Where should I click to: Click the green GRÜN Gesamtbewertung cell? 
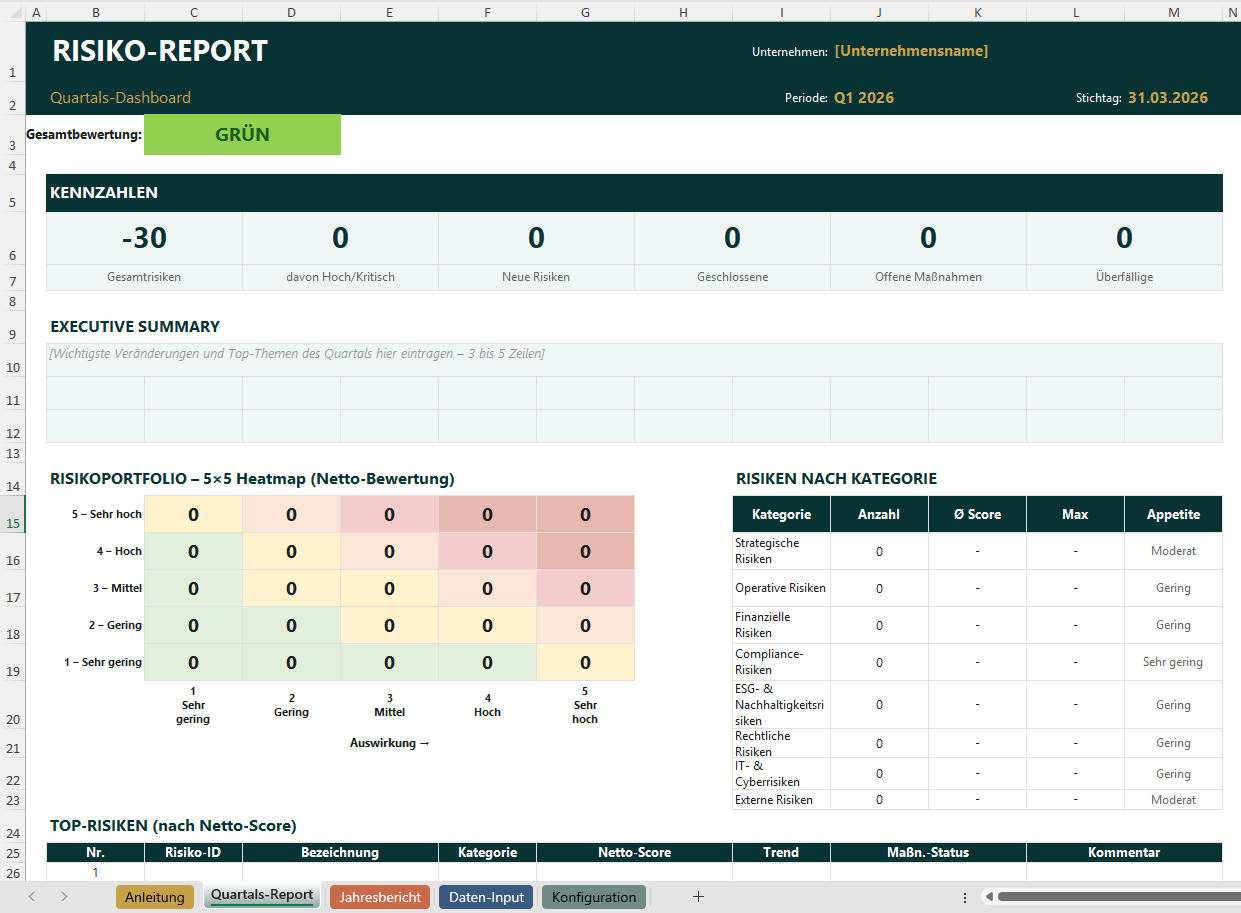coord(242,134)
